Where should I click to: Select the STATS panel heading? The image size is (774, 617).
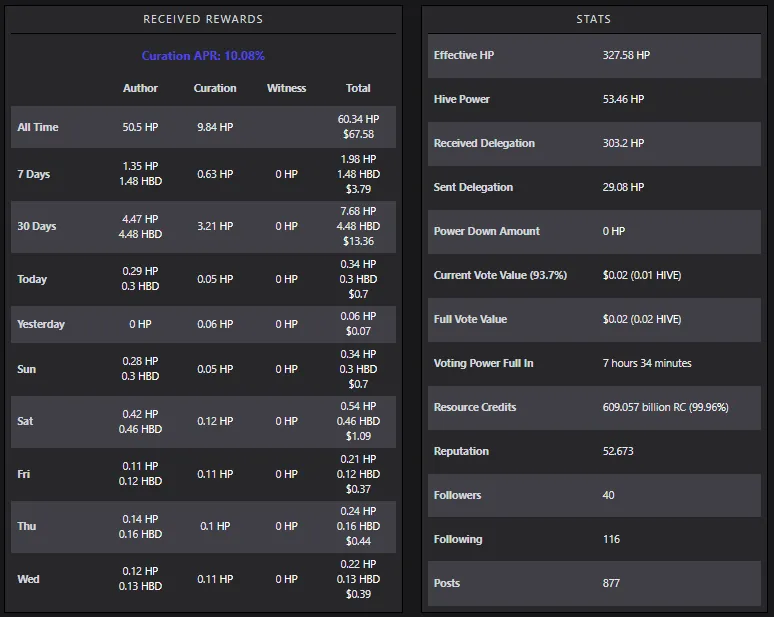[593, 19]
